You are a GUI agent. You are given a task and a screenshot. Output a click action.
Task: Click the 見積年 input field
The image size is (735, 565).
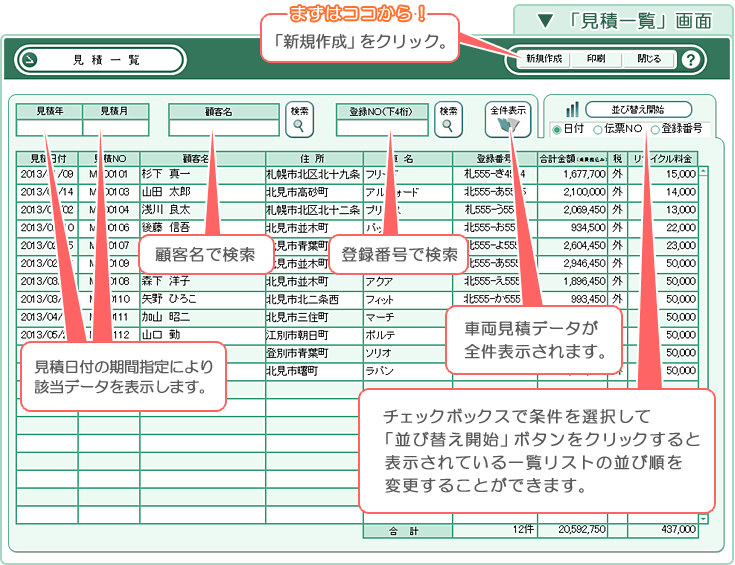click(49, 128)
